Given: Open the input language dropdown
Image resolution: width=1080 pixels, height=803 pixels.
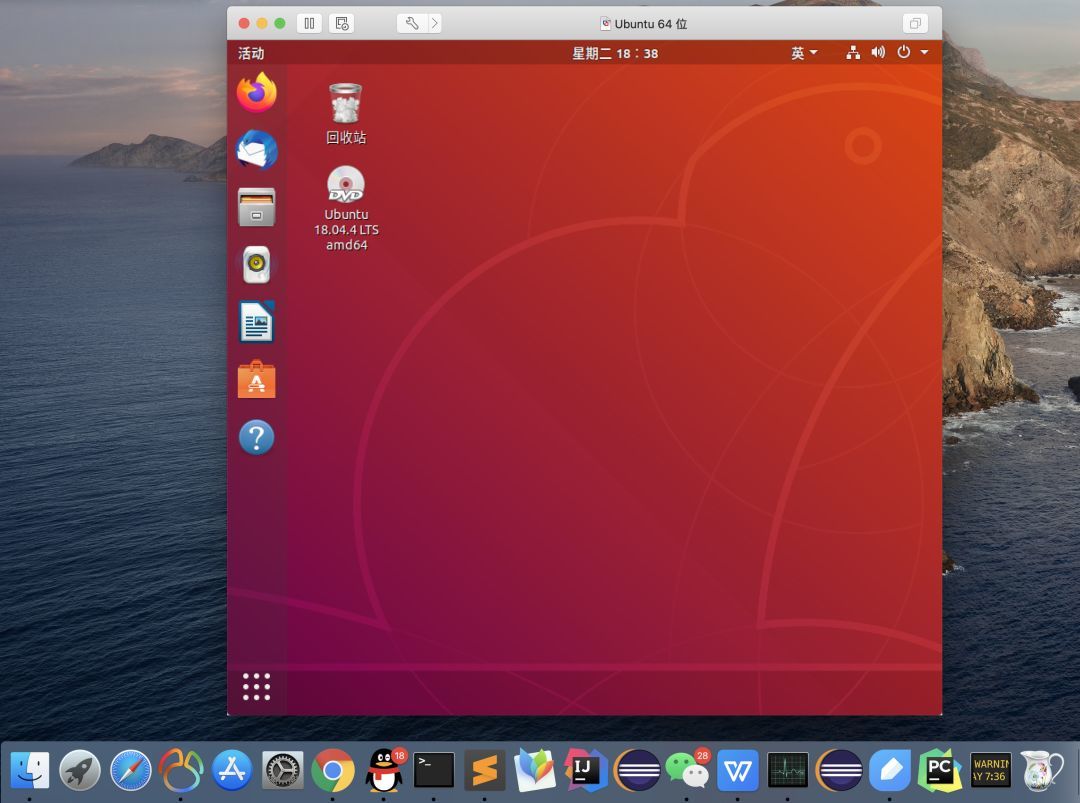Looking at the screenshot, I should (x=804, y=53).
